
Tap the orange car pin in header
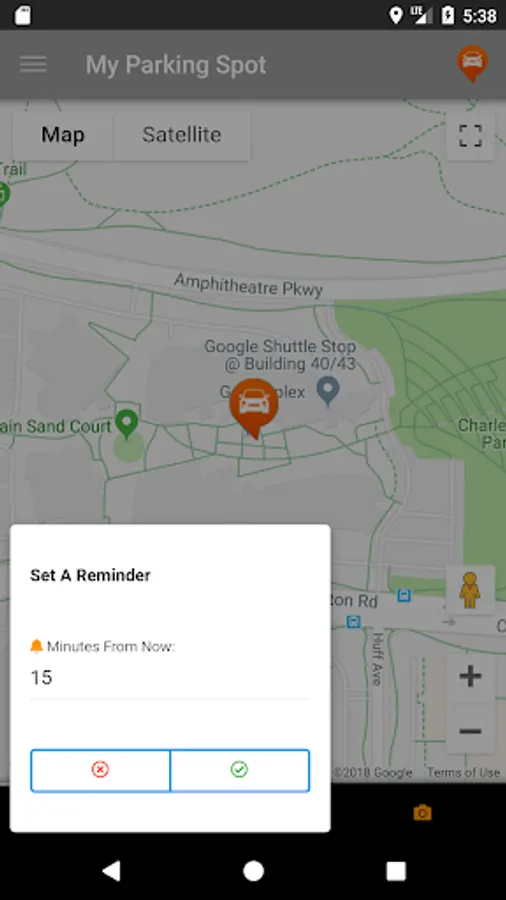click(x=472, y=63)
